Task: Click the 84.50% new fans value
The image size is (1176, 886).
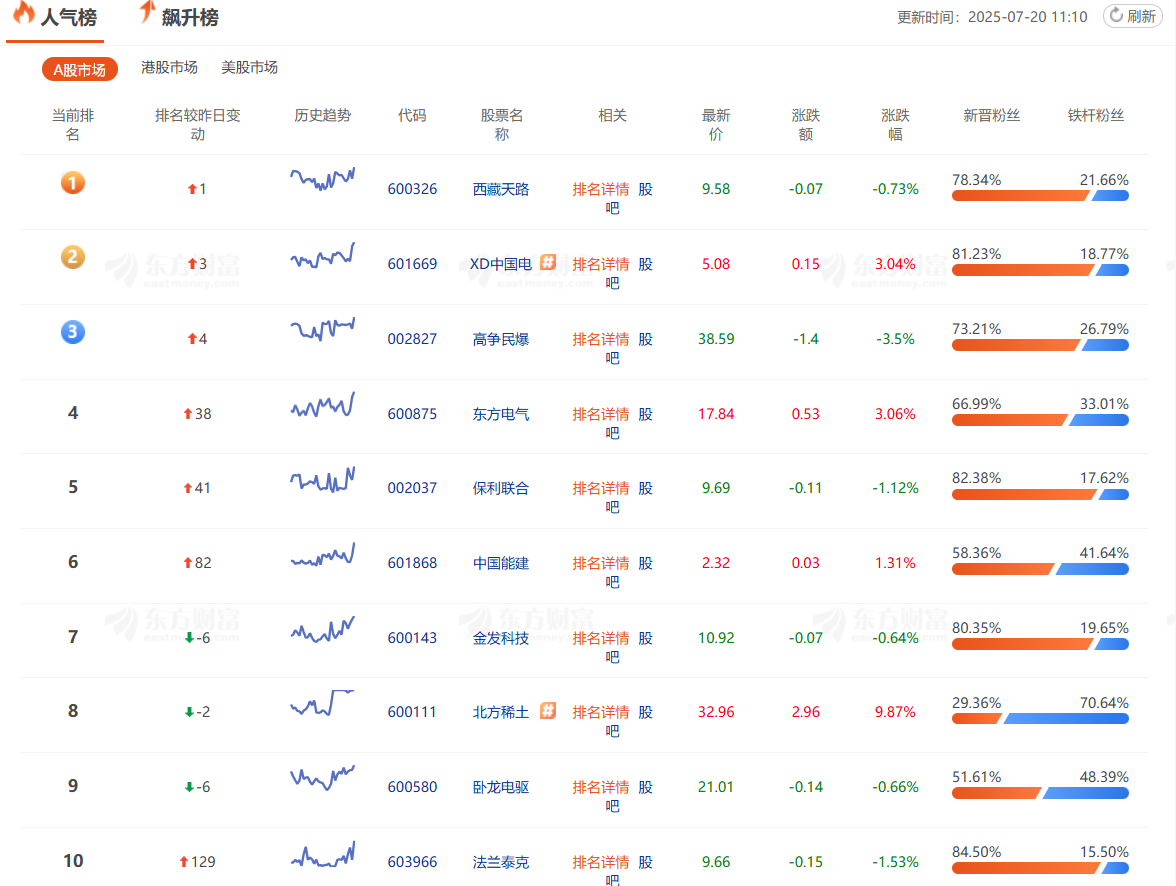Action: click(x=976, y=852)
